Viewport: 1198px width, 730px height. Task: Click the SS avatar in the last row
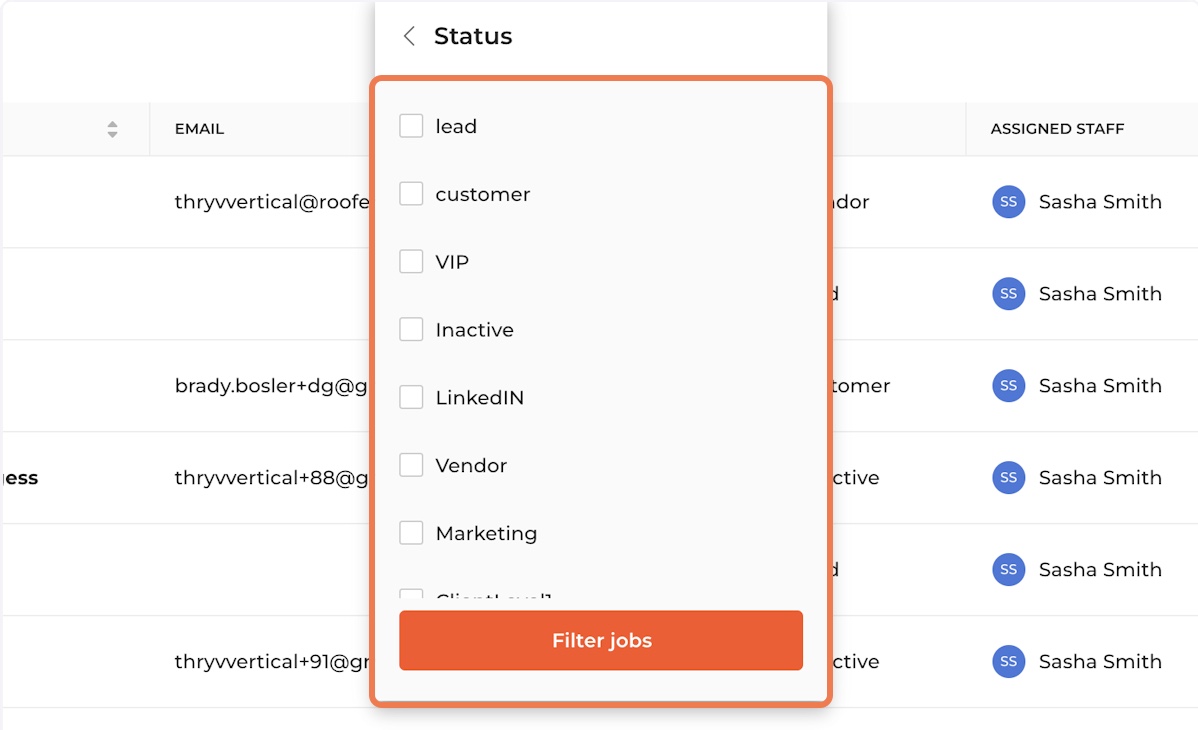pos(1009,661)
